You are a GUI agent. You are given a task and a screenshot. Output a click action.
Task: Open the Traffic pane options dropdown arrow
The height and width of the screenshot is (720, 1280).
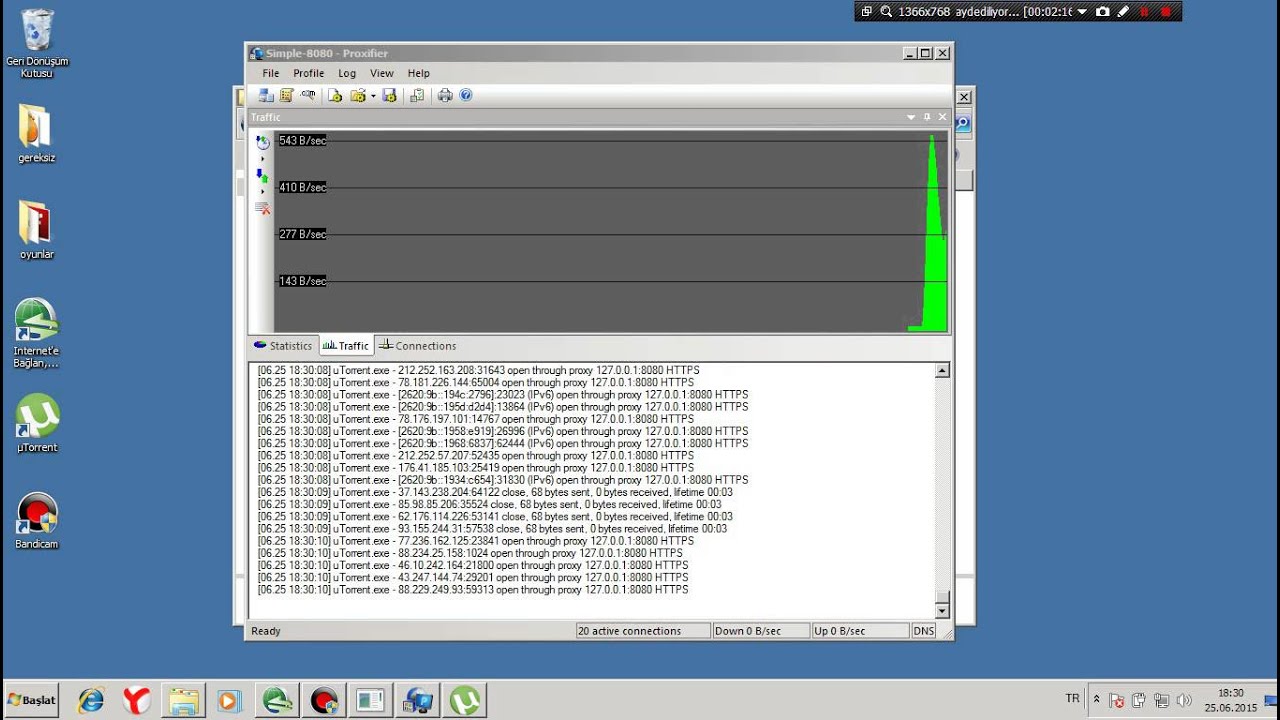[x=911, y=117]
